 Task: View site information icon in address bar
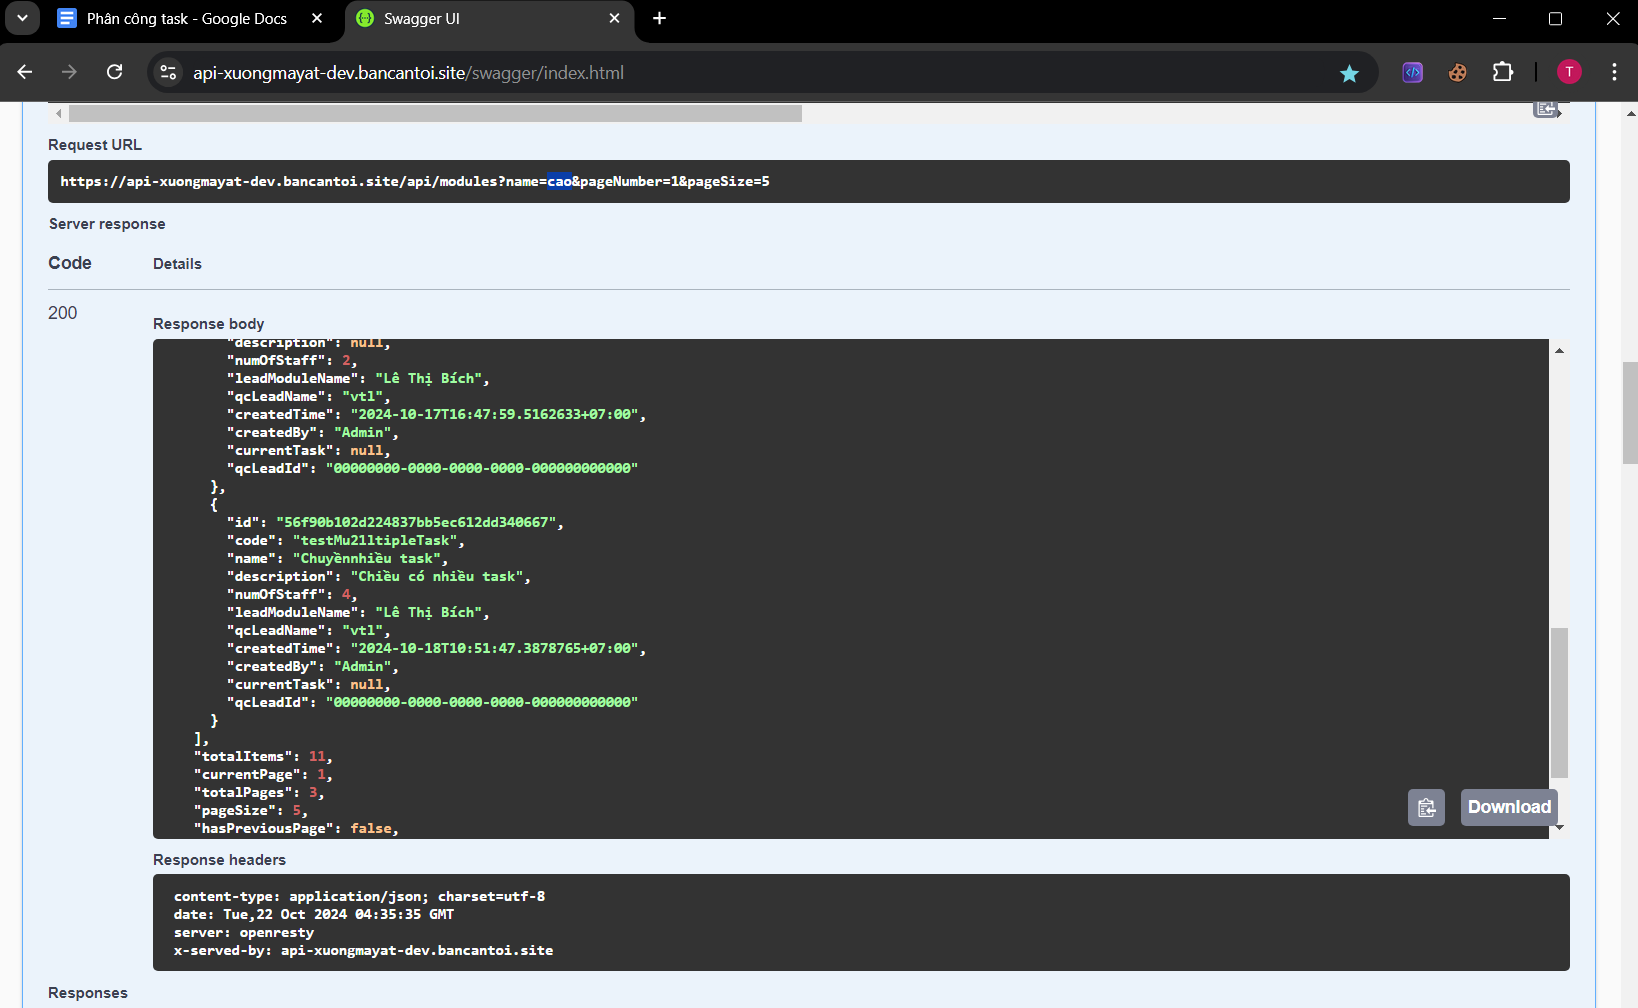pyautogui.click(x=168, y=72)
